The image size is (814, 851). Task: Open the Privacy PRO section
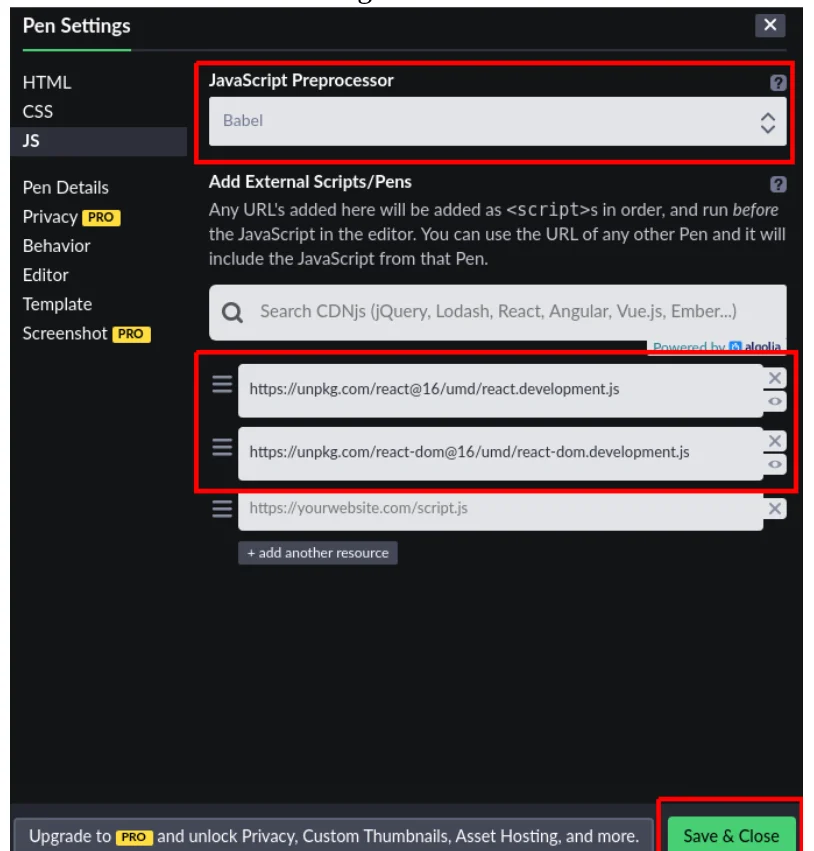71,217
